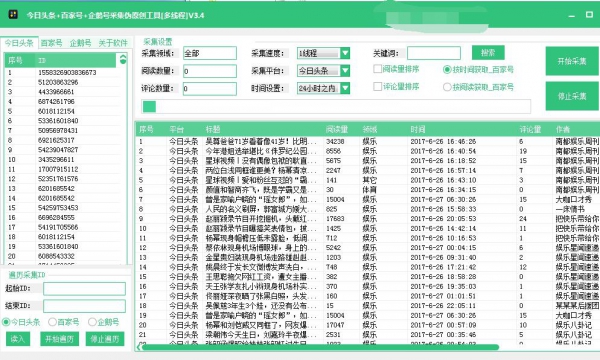This screenshot has height=360, width=600.
Task: Enable the 阅读量排序 checkbox
Action: 377,69
